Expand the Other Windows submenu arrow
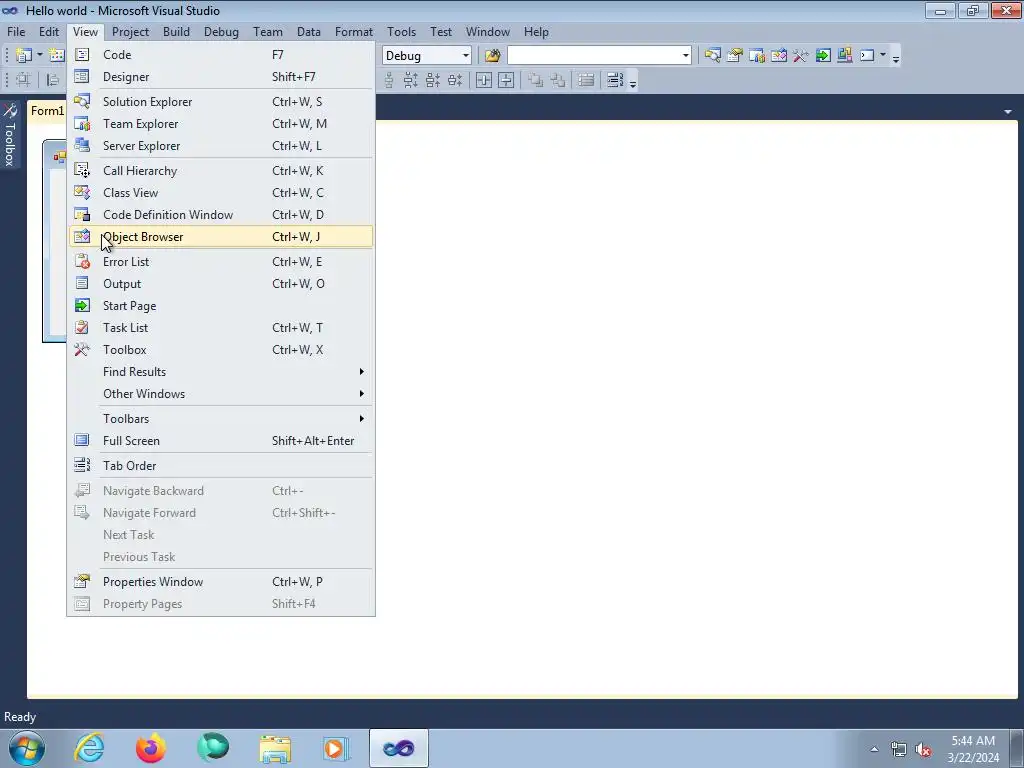Image resolution: width=1024 pixels, height=768 pixels. click(361, 394)
